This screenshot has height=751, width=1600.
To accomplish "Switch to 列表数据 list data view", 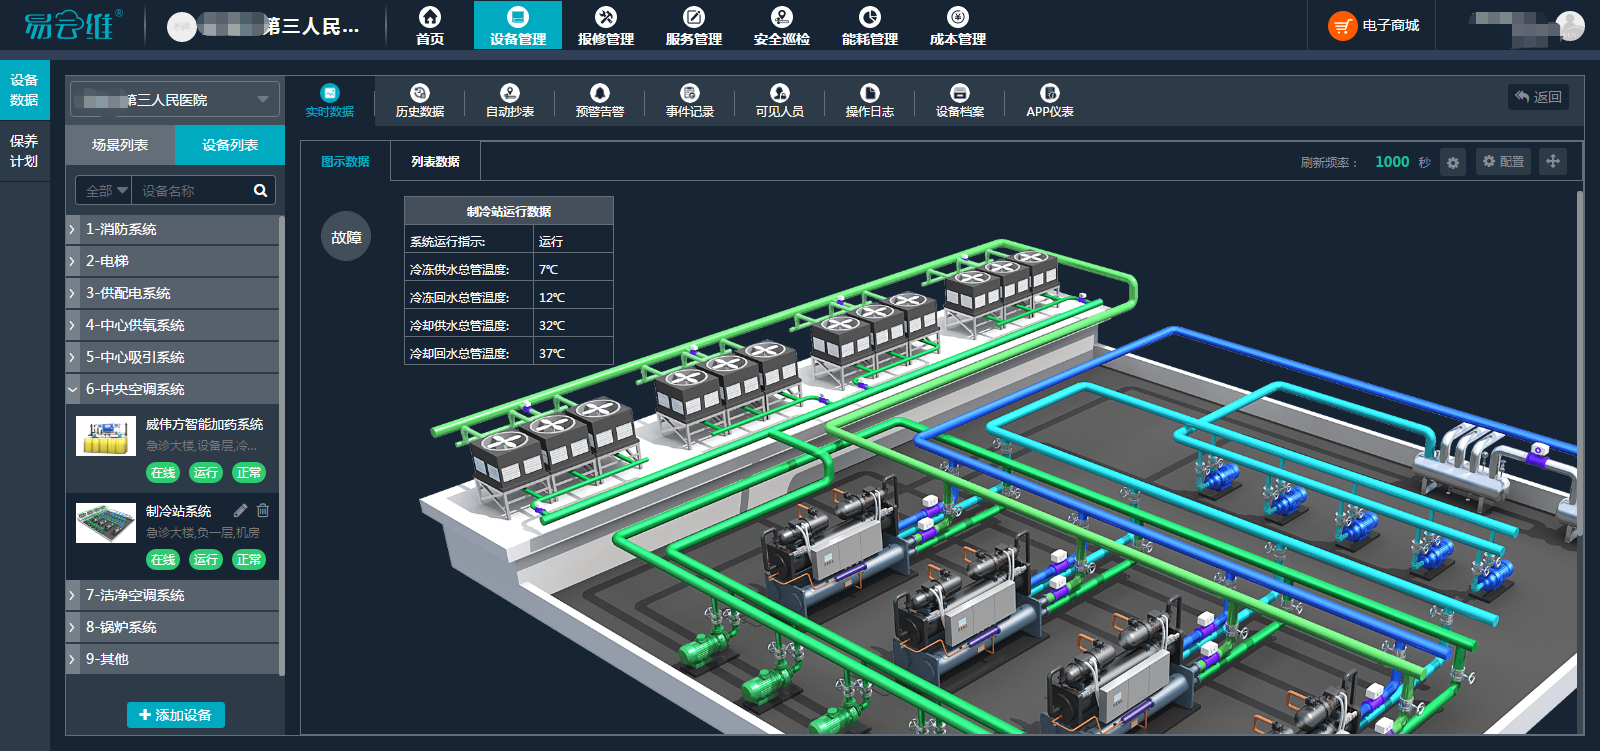I will 435,161.
